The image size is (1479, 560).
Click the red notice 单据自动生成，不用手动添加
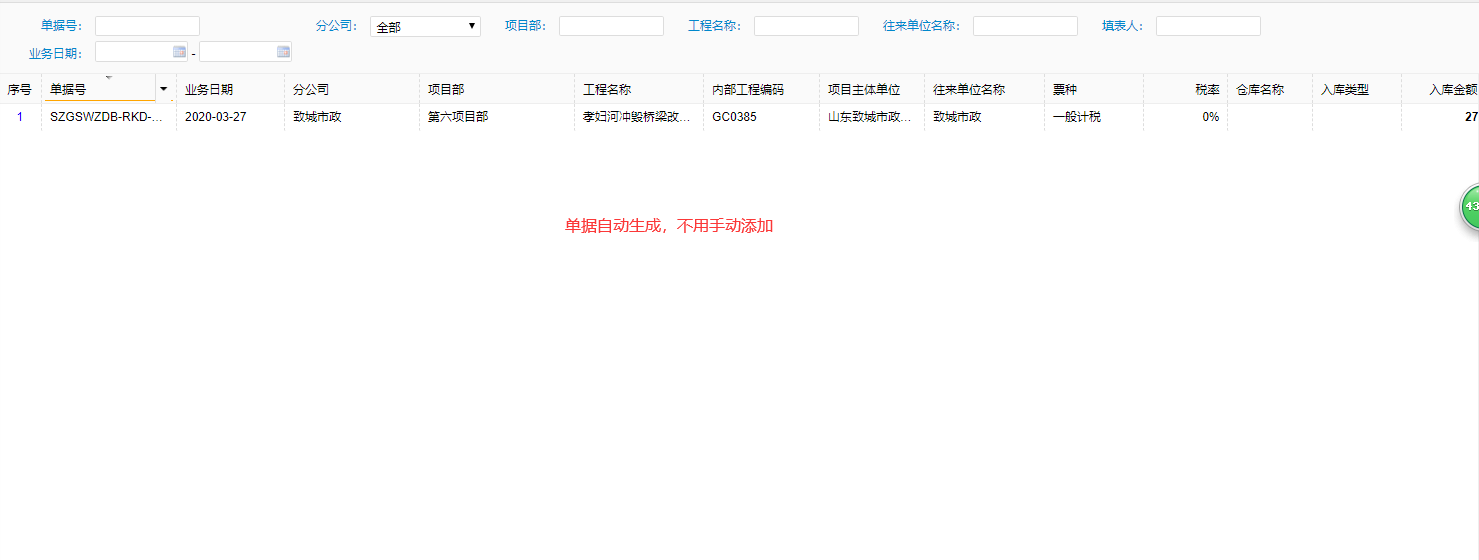point(669,226)
